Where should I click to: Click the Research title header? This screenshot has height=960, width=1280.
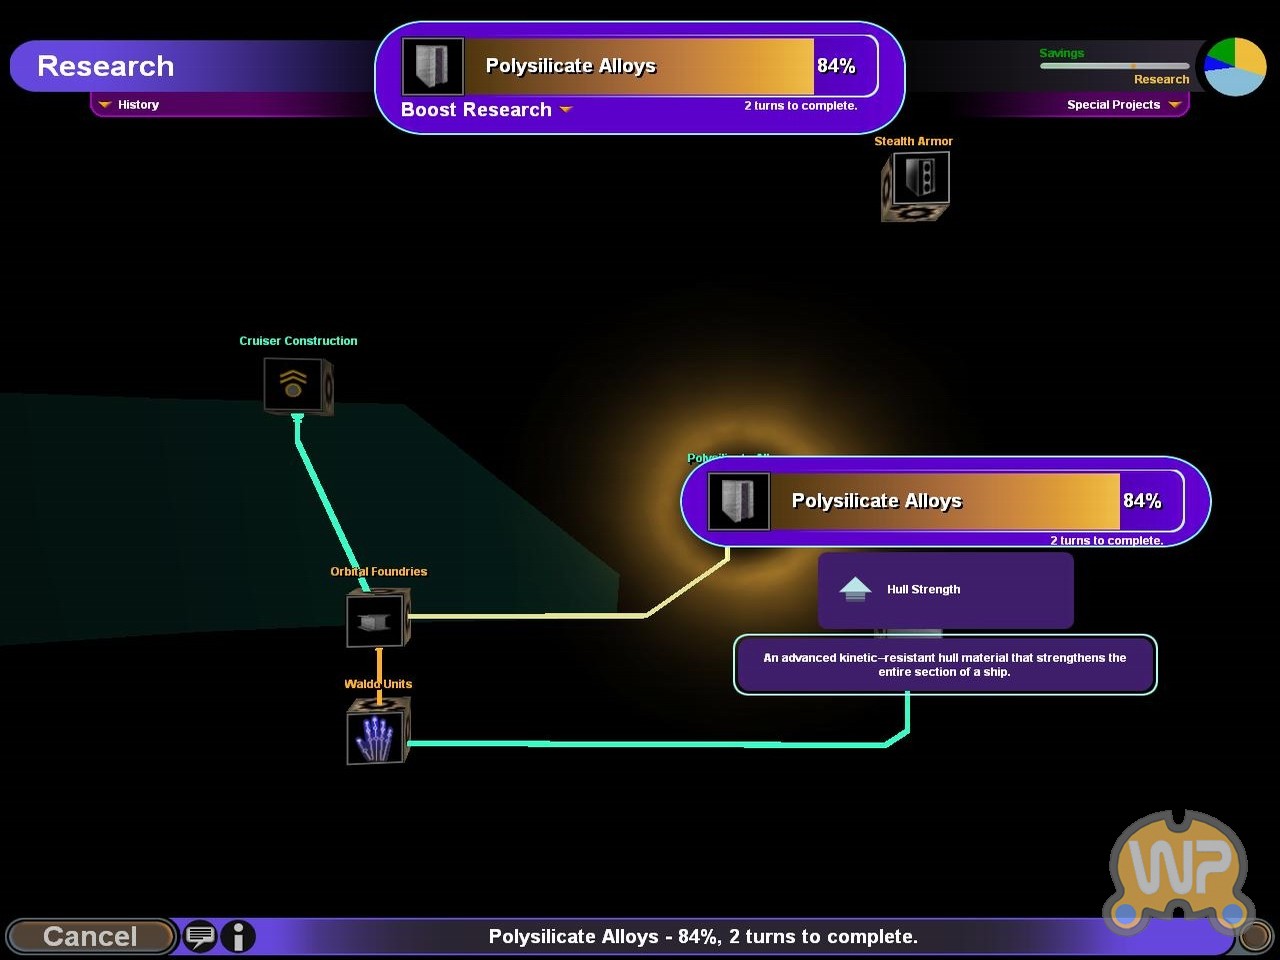point(106,66)
